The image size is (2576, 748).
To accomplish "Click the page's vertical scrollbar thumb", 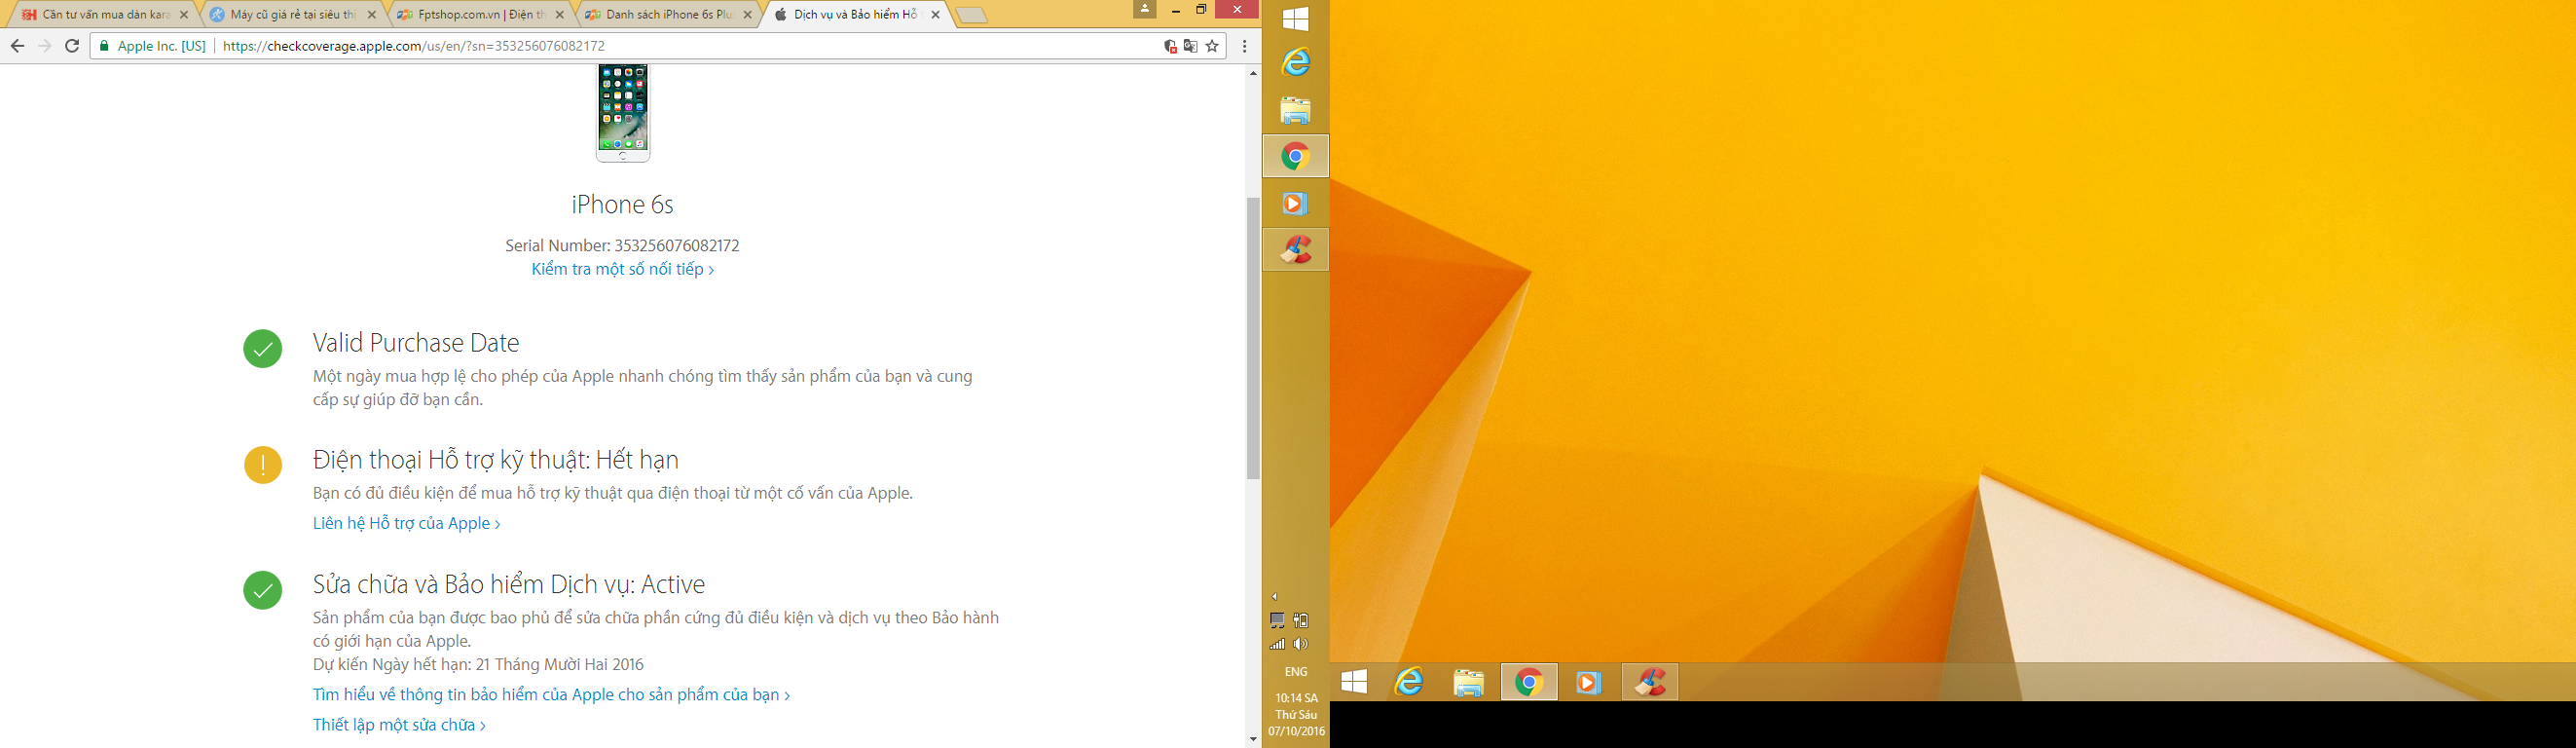I will [1253, 338].
